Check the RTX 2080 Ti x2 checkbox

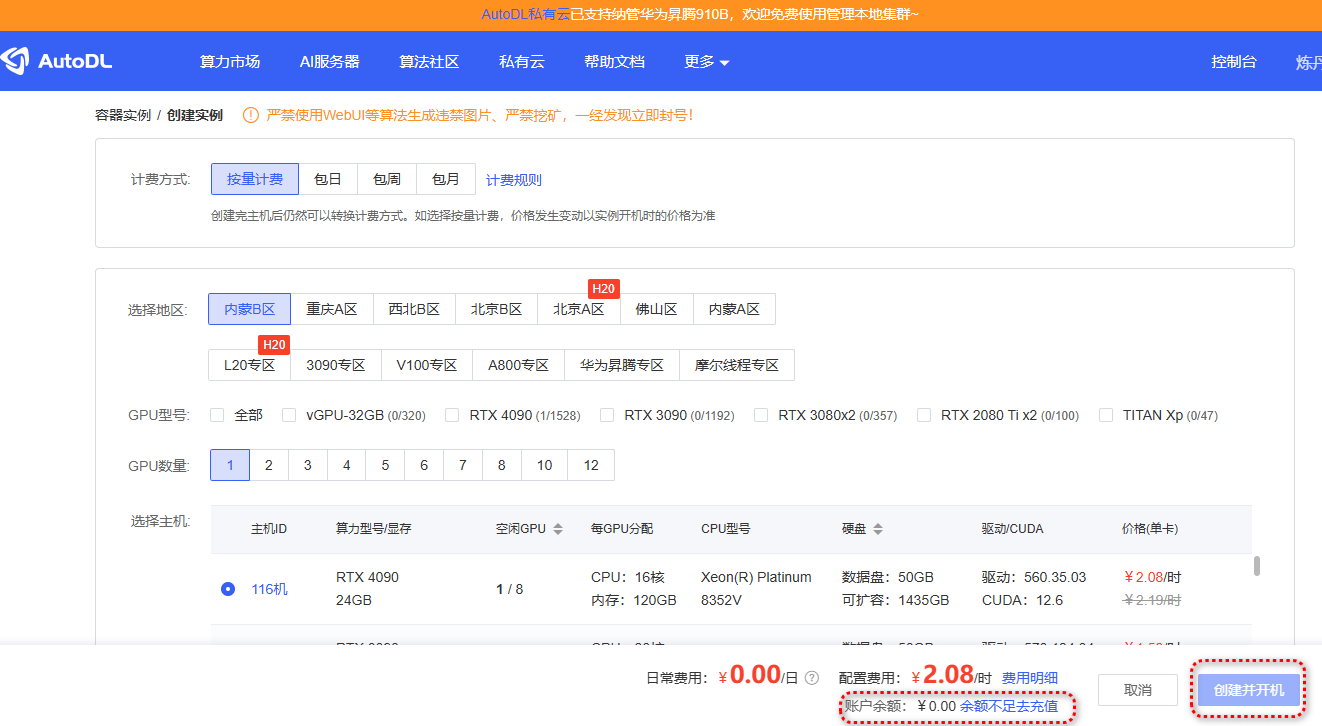click(924, 415)
